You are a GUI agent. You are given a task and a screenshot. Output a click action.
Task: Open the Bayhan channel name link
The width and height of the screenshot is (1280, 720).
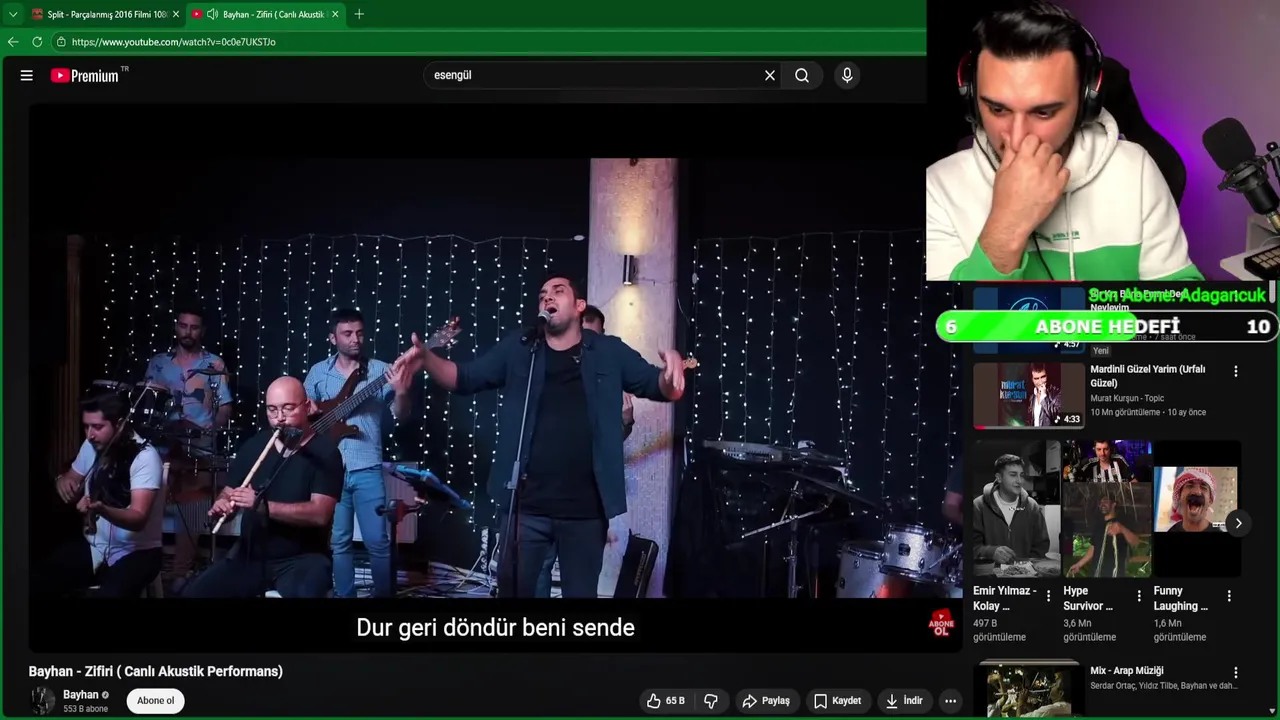pyautogui.click(x=81, y=695)
